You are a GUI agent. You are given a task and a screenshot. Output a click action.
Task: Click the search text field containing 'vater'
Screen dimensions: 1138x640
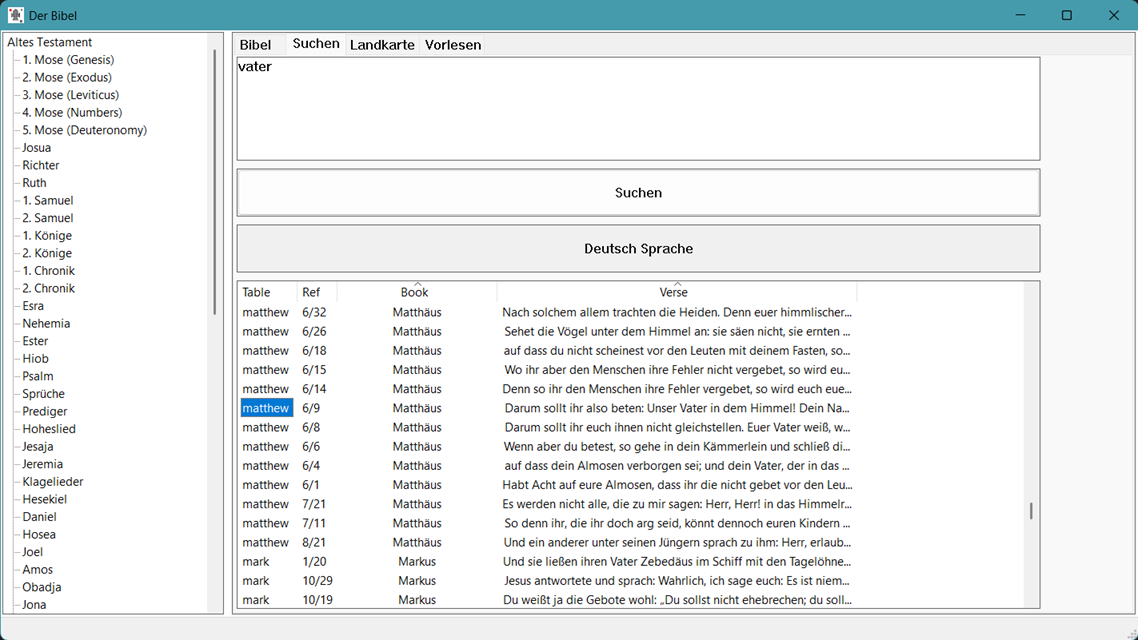click(x=638, y=109)
